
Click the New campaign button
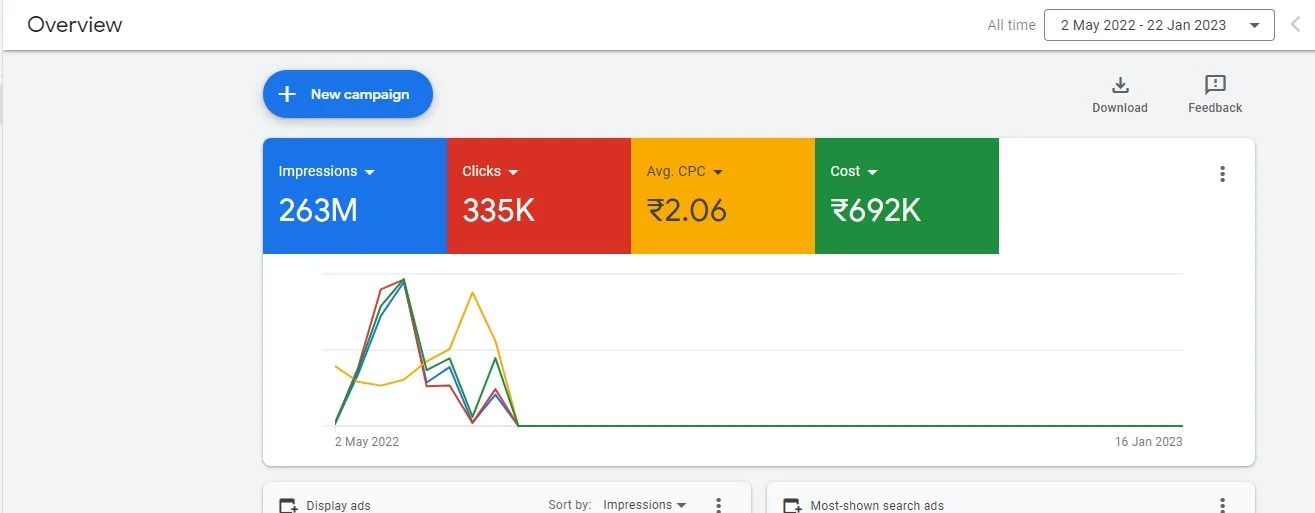(x=347, y=94)
